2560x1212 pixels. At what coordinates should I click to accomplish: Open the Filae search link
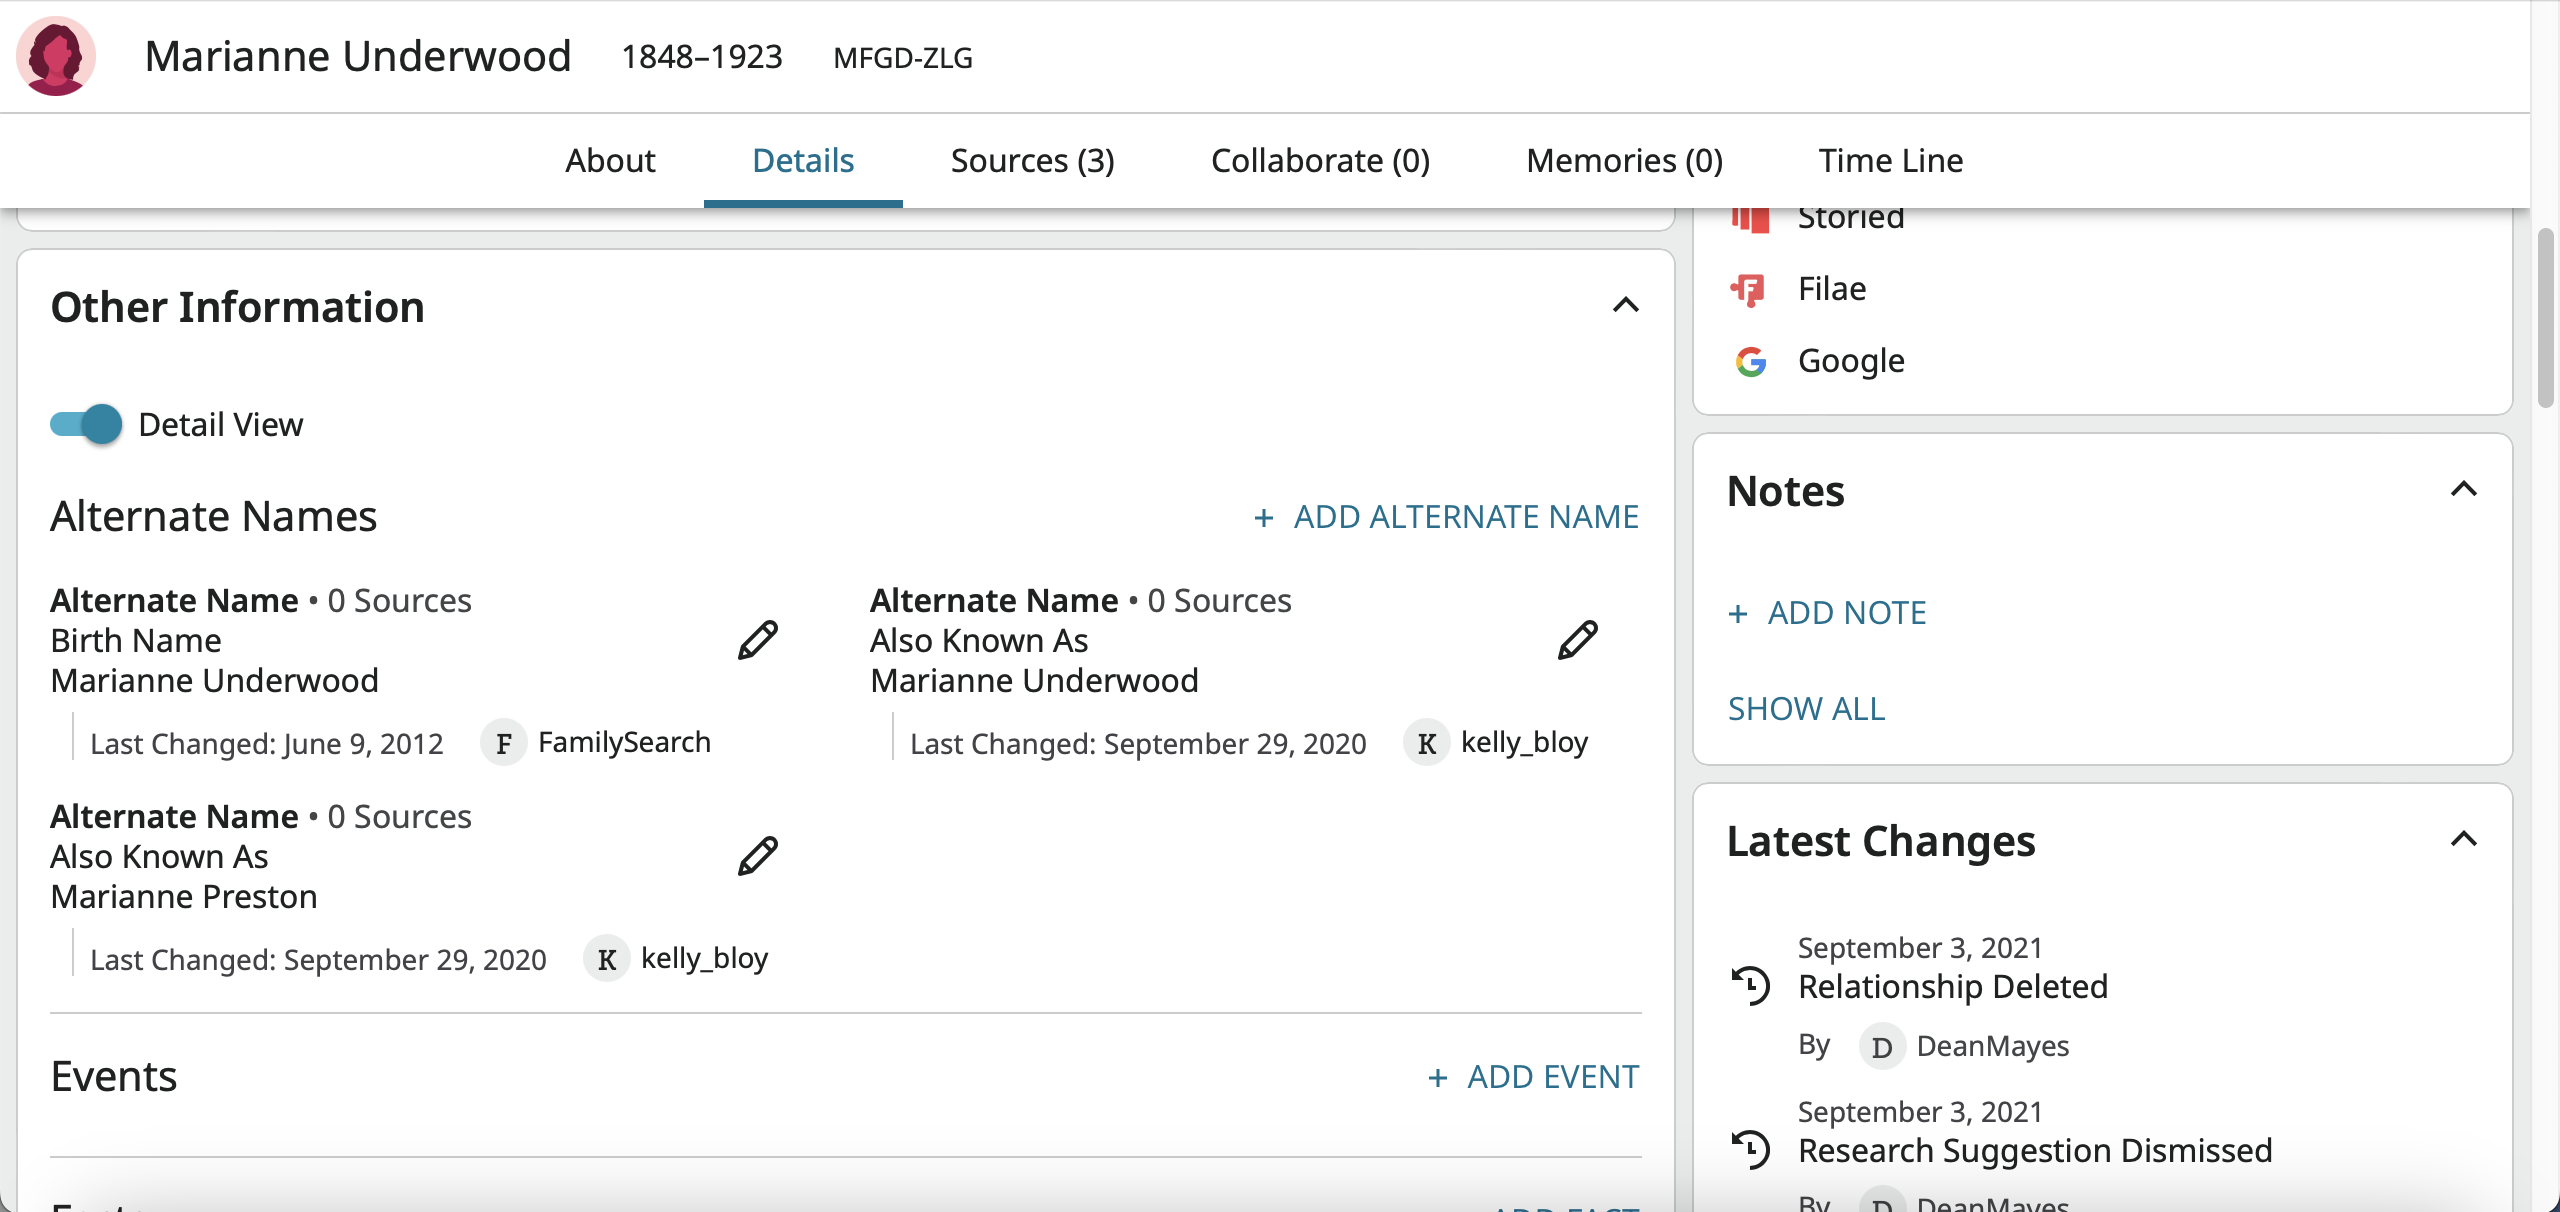[x=1832, y=289]
